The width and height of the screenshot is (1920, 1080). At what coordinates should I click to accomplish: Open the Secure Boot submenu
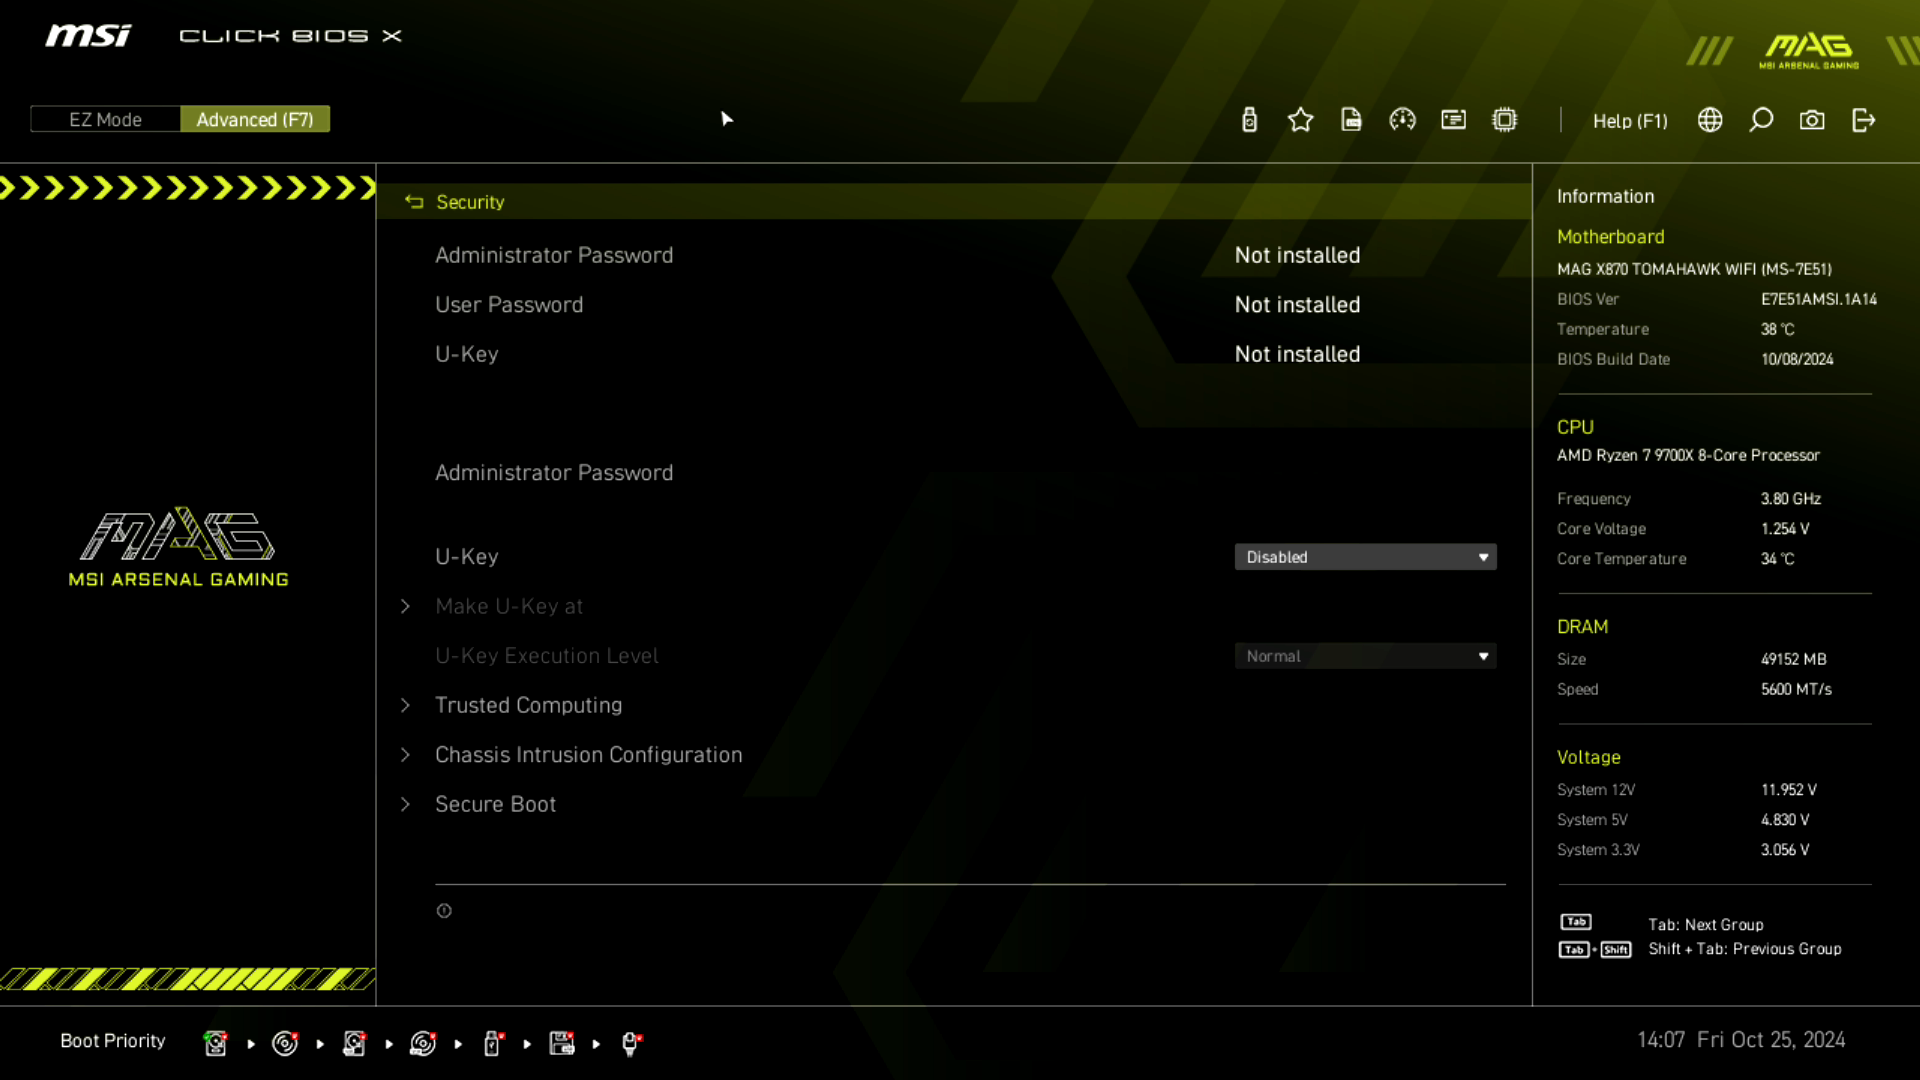[x=495, y=804]
